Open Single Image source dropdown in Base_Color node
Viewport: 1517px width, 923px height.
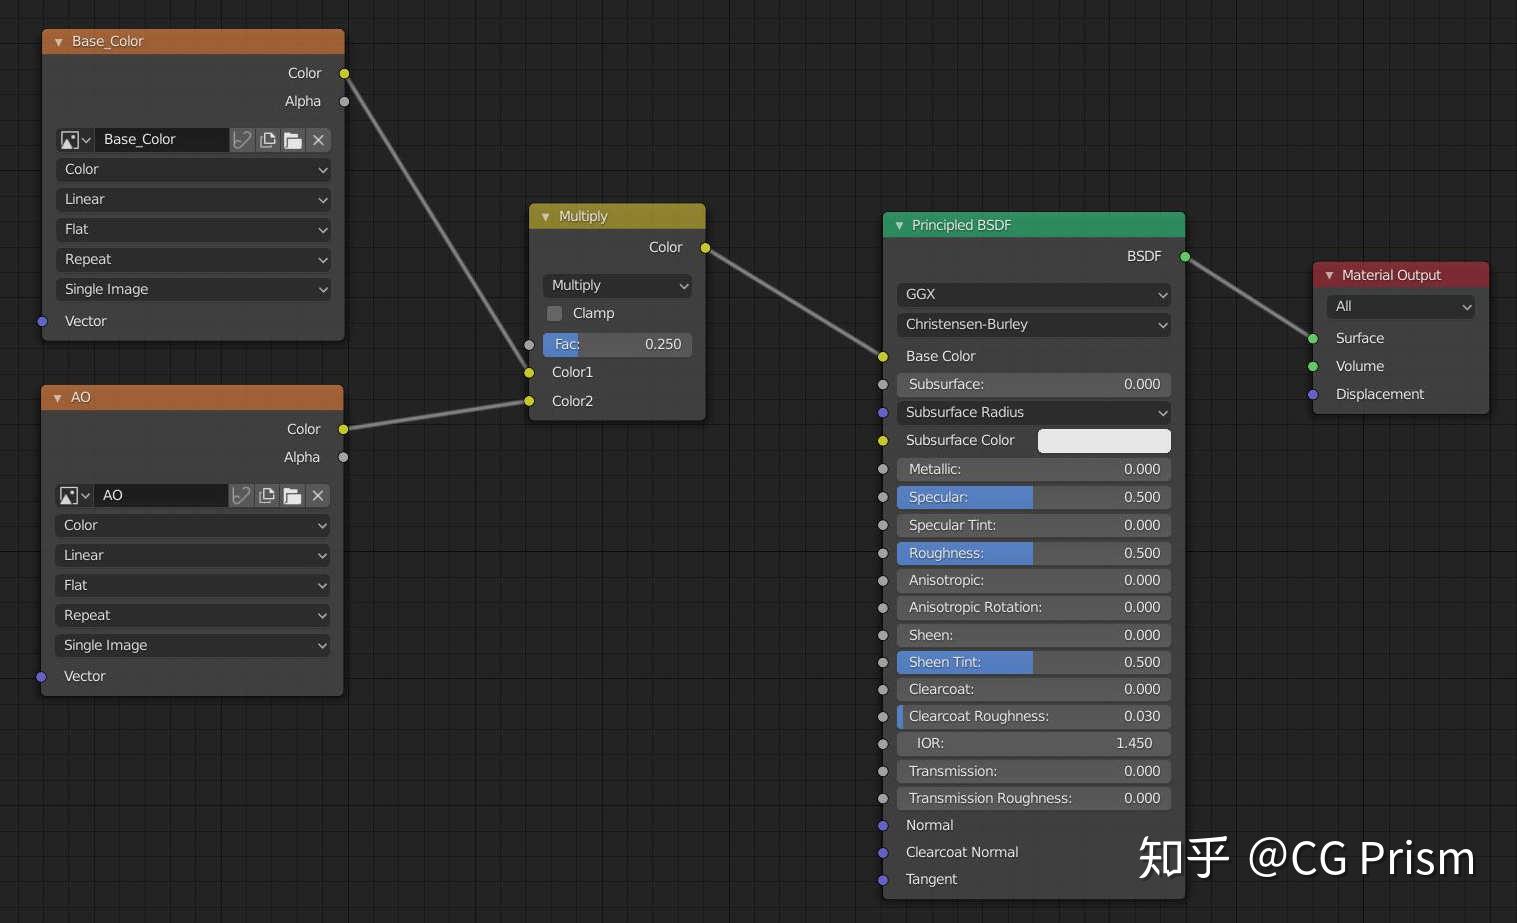pos(194,290)
